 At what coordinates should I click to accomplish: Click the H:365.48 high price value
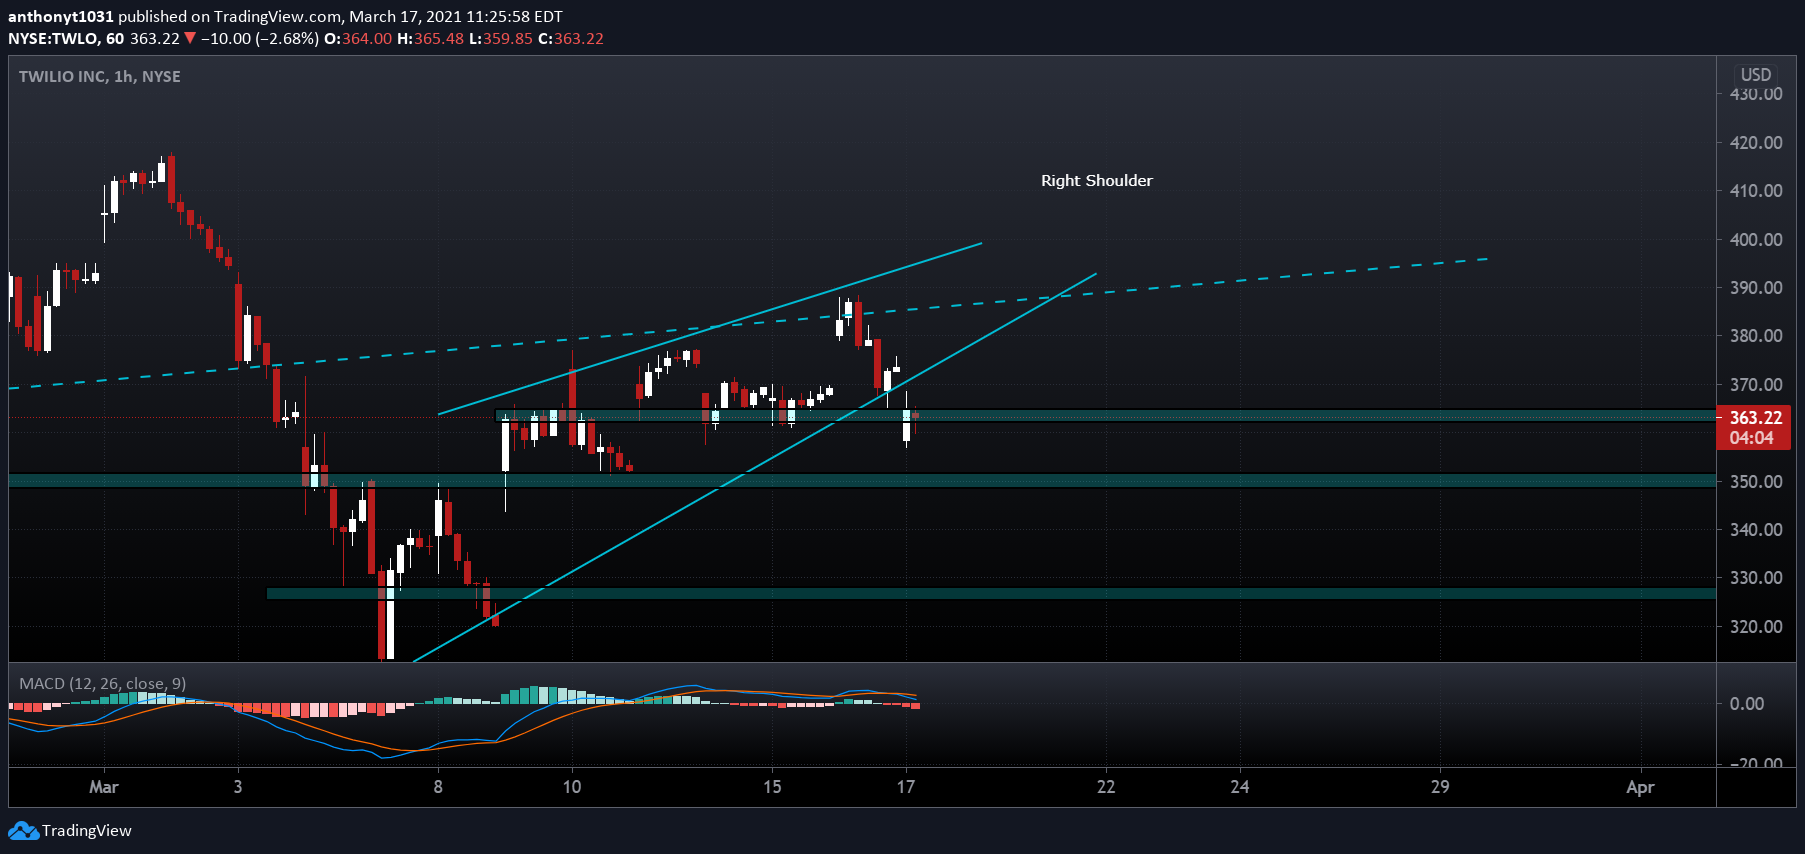pos(431,39)
